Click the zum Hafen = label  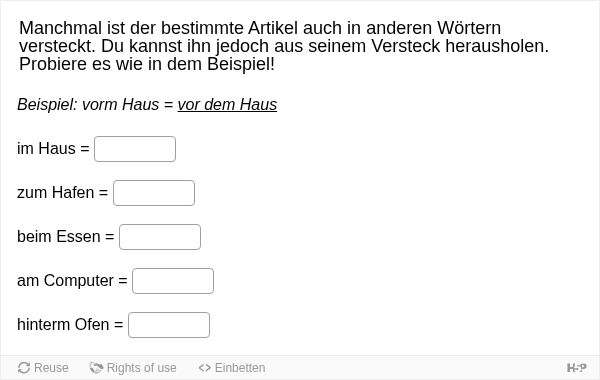pos(63,192)
